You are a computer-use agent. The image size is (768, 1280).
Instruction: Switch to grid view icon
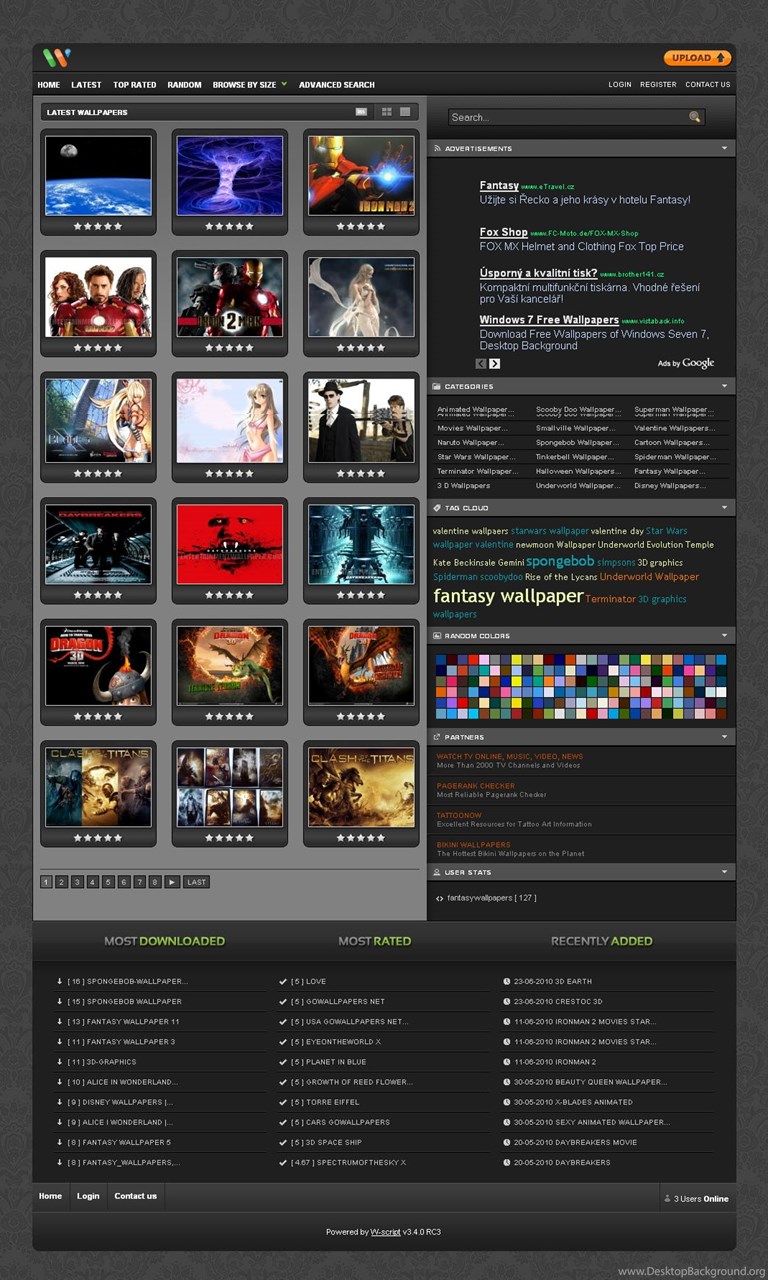pos(386,112)
